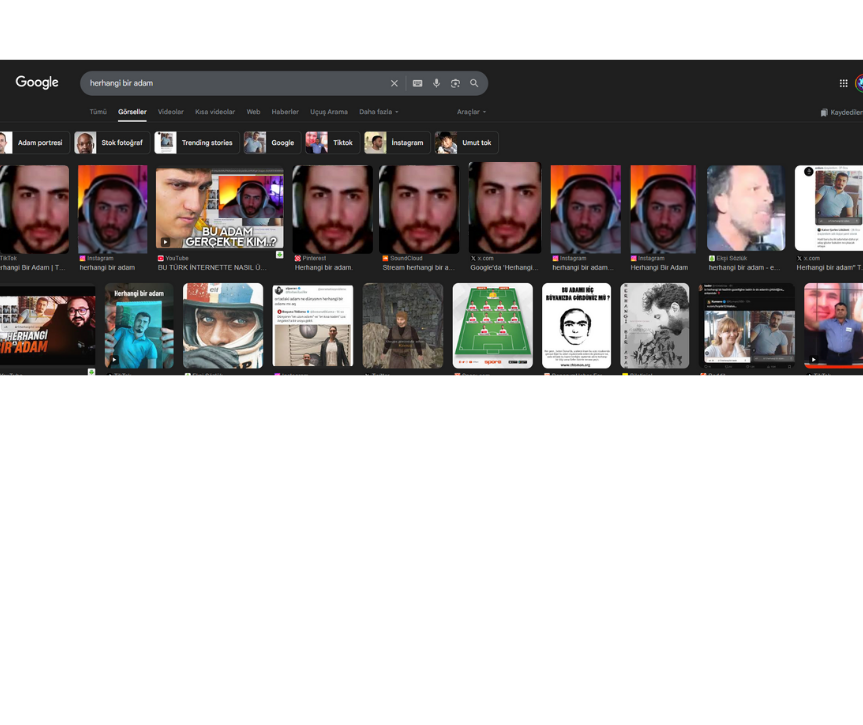This screenshot has width=863, height=725.
Task: Switch to the Haberler tab
Action: (285, 112)
